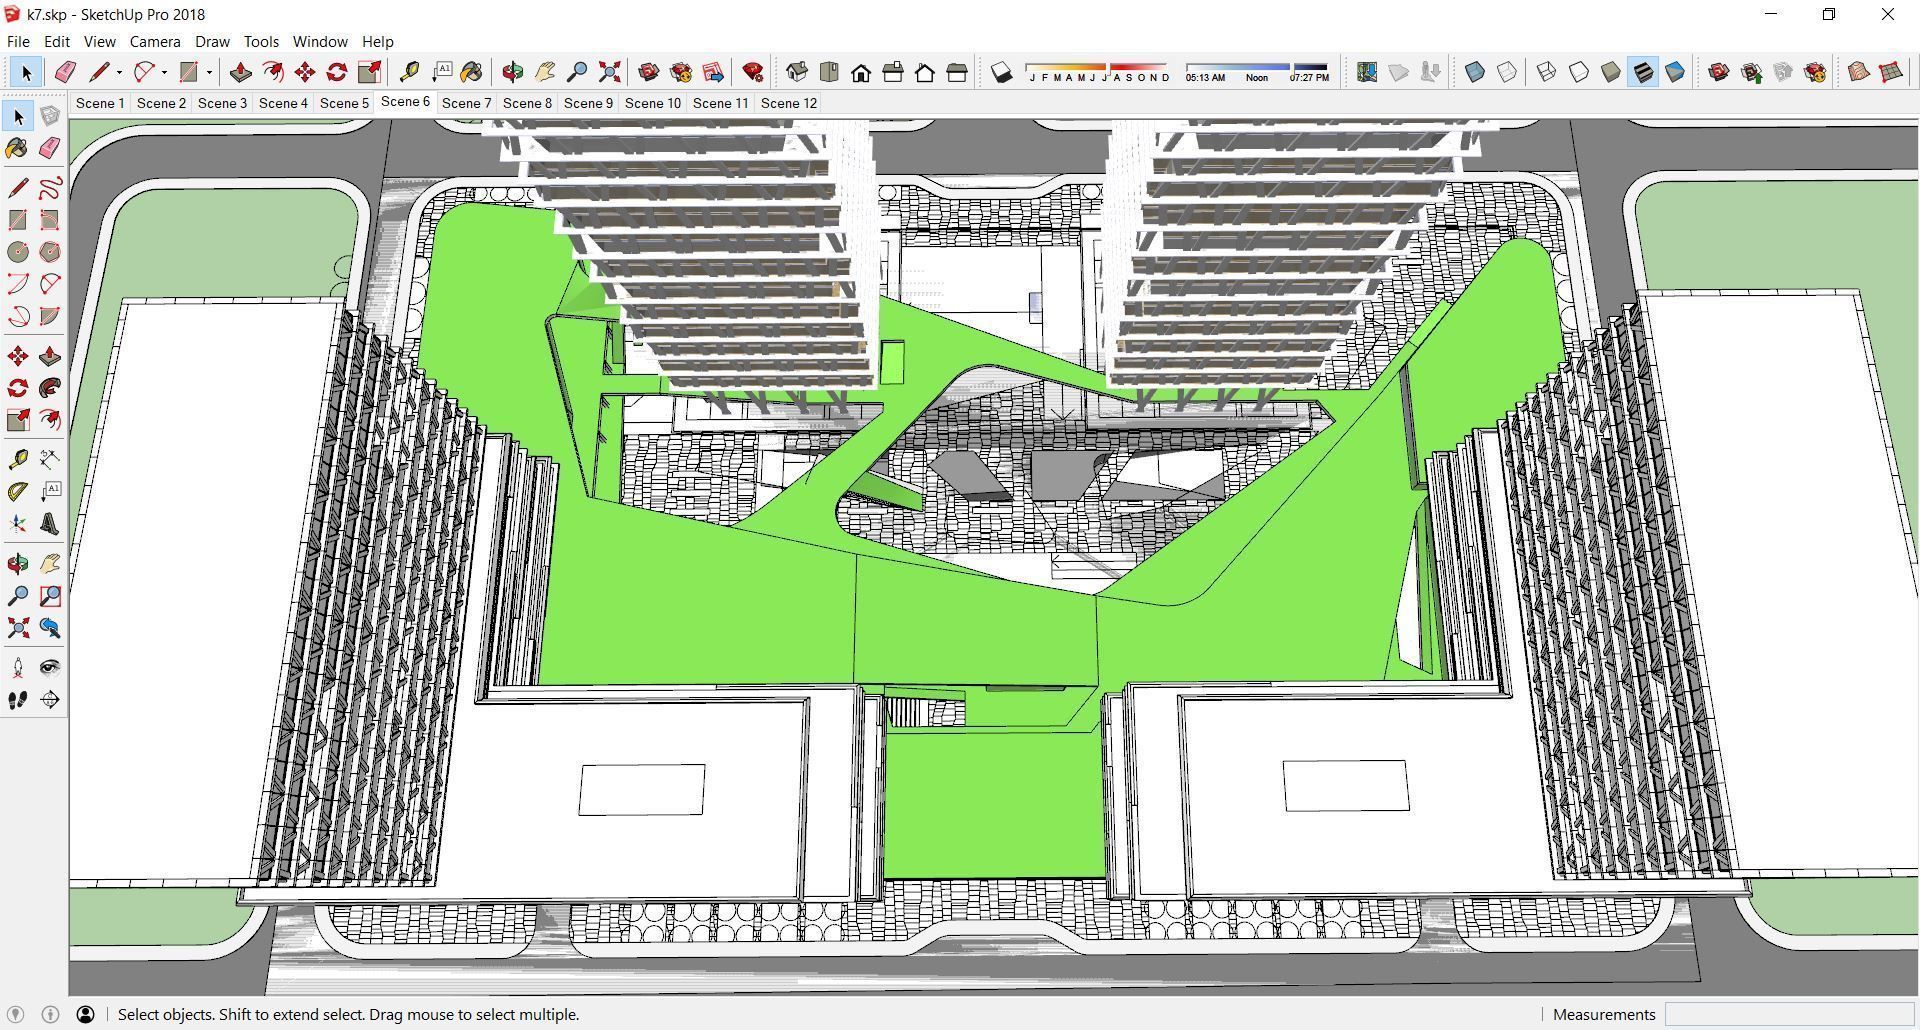Select the Offset tool in top toolbar

point(273,72)
